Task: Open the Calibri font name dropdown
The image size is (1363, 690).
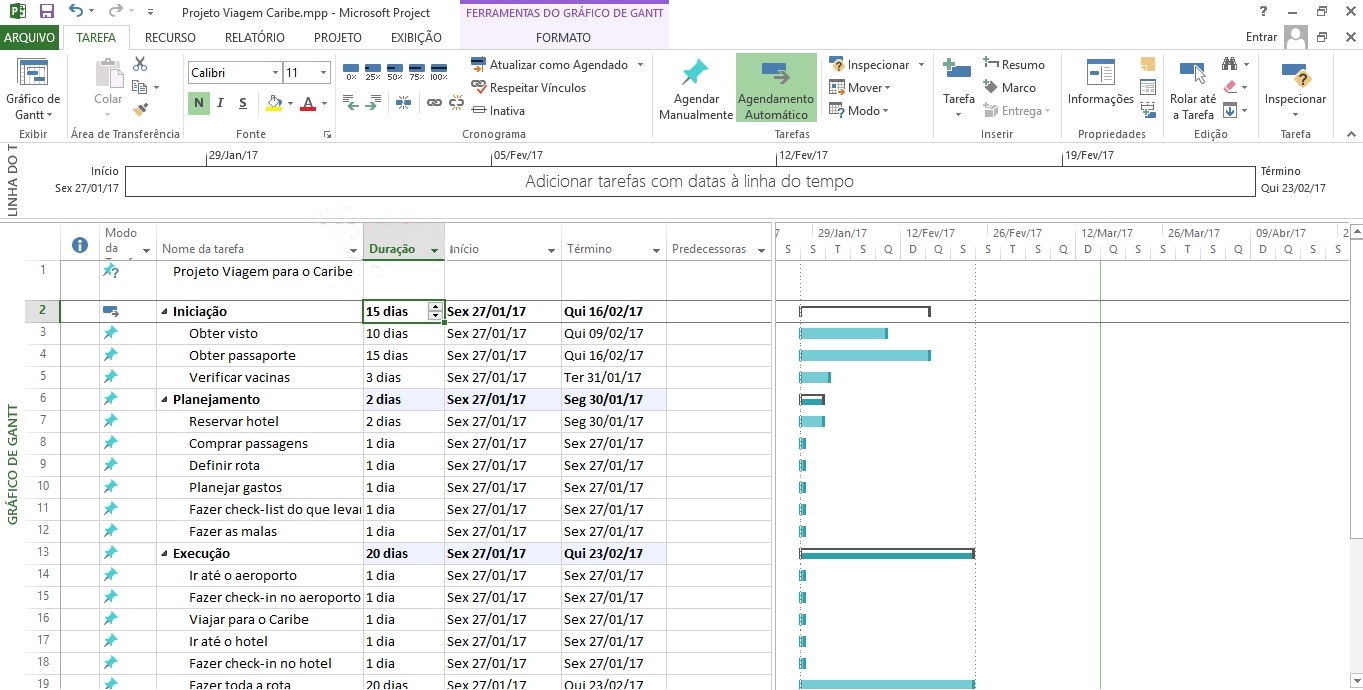Action: click(x=275, y=73)
